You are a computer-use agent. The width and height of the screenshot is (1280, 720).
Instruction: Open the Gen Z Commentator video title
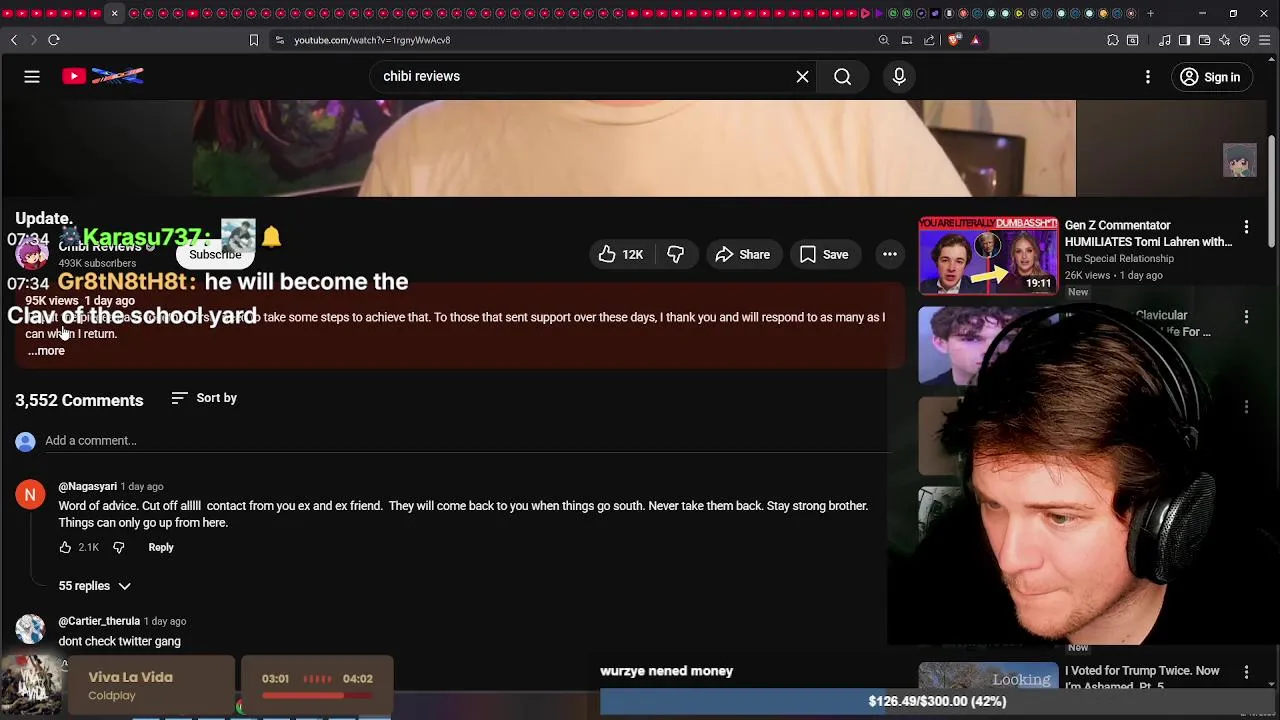point(1148,234)
